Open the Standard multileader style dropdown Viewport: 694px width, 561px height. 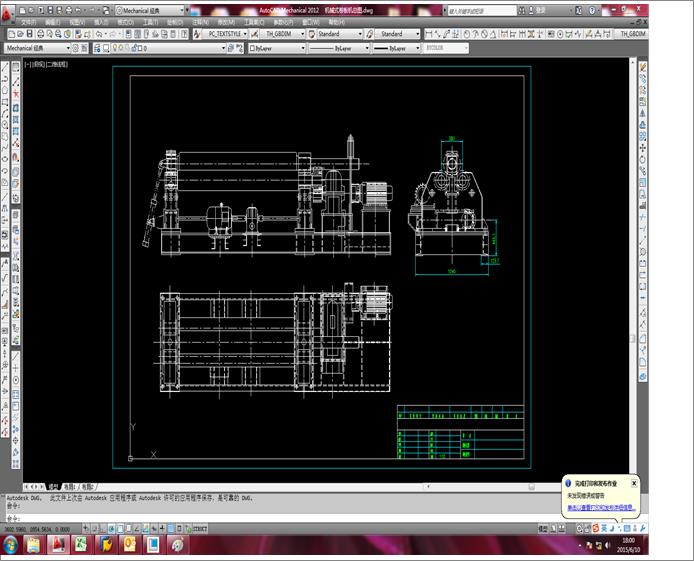[398, 34]
